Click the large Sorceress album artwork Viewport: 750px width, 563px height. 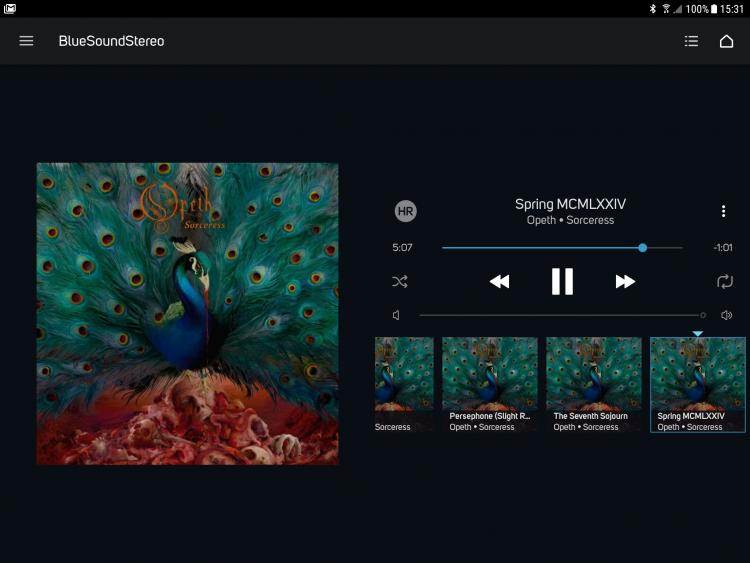188,314
